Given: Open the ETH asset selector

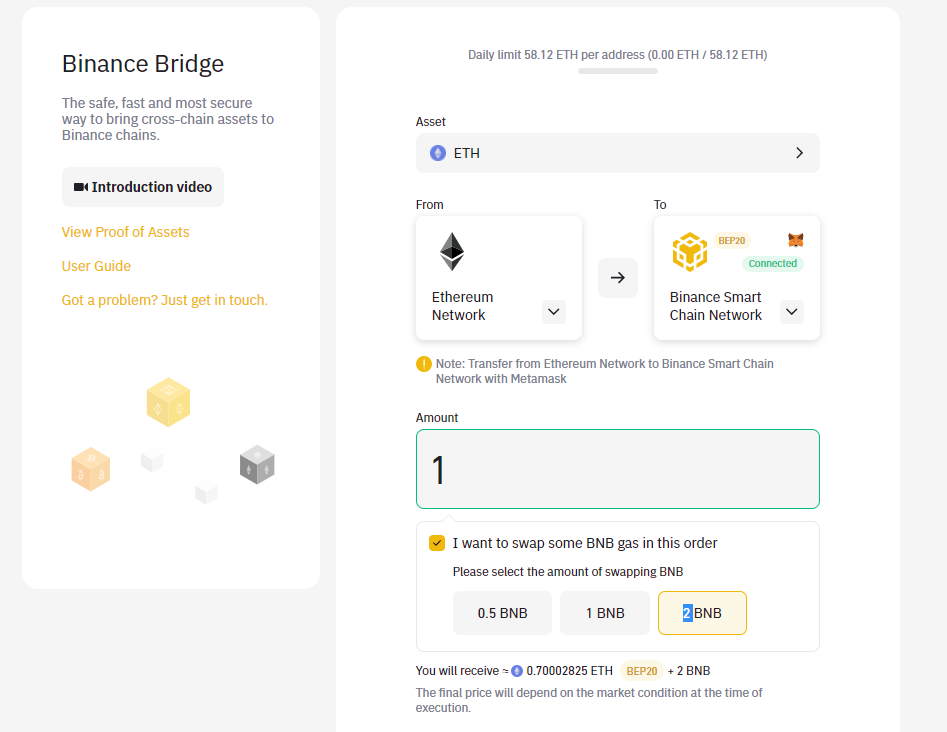Looking at the screenshot, I should (x=618, y=153).
